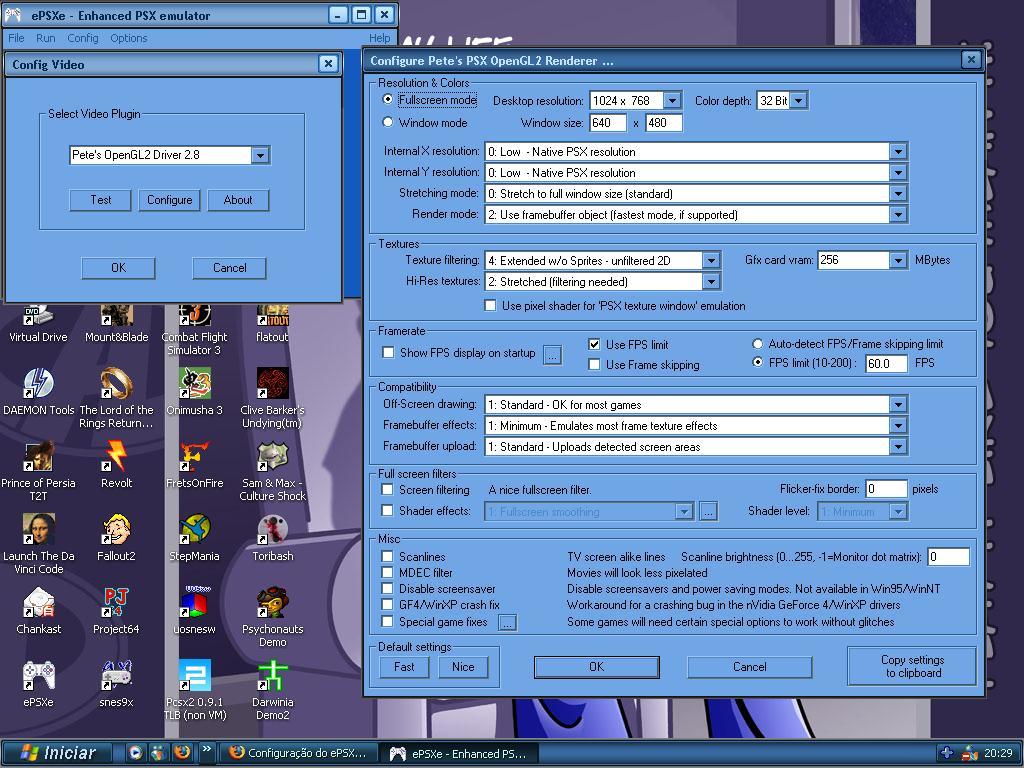Open the Internal X resolution dropdown
This screenshot has width=1024, height=768.
tap(898, 152)
